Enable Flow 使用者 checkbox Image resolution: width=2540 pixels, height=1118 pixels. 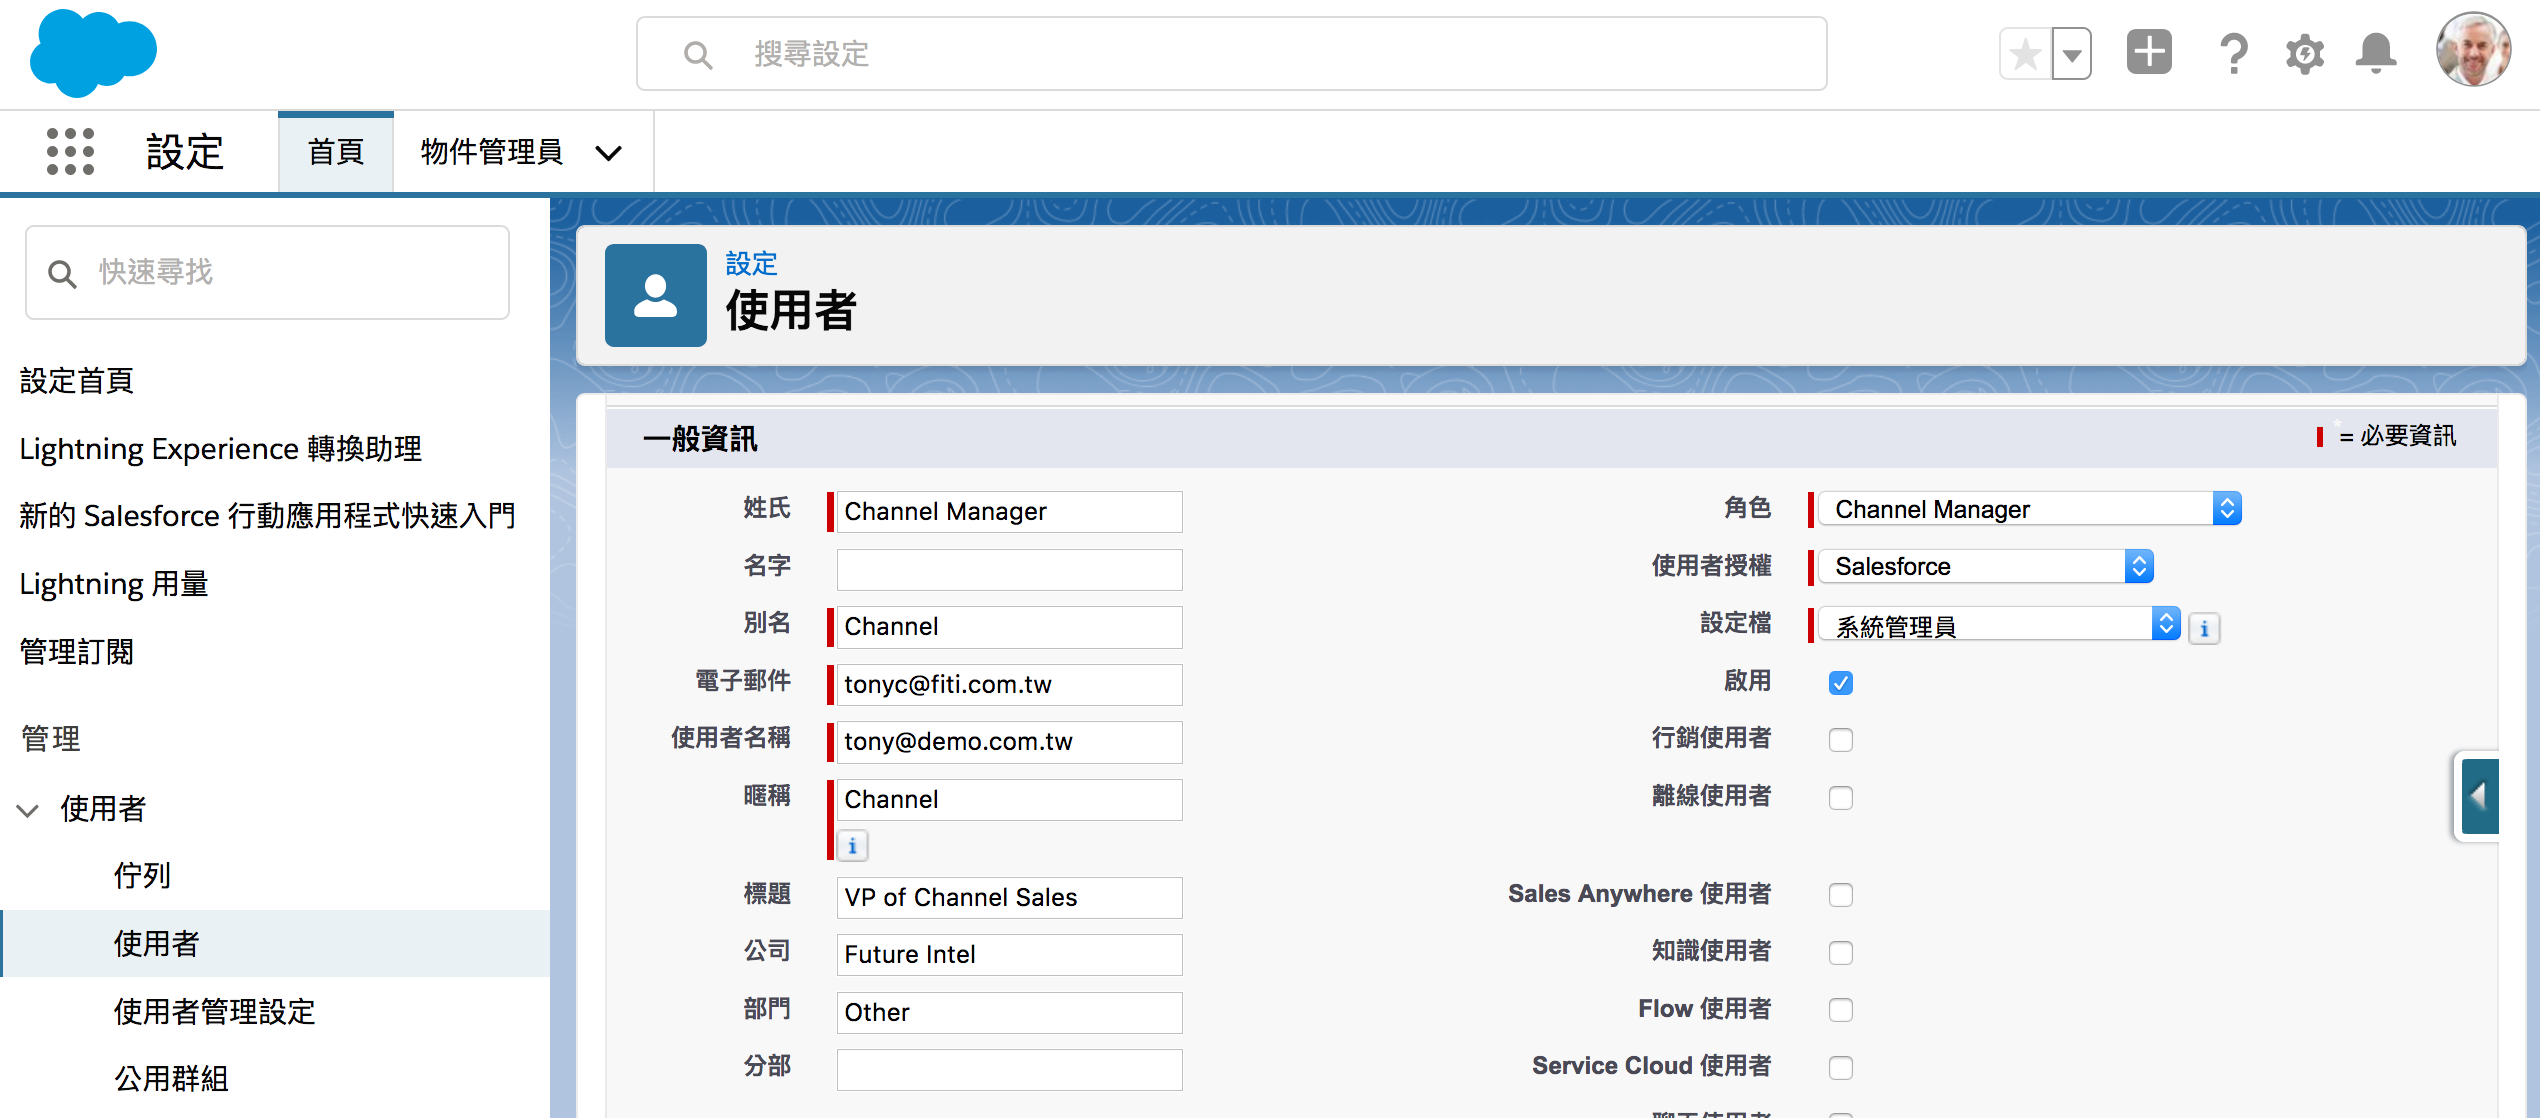[1840, 1010]
